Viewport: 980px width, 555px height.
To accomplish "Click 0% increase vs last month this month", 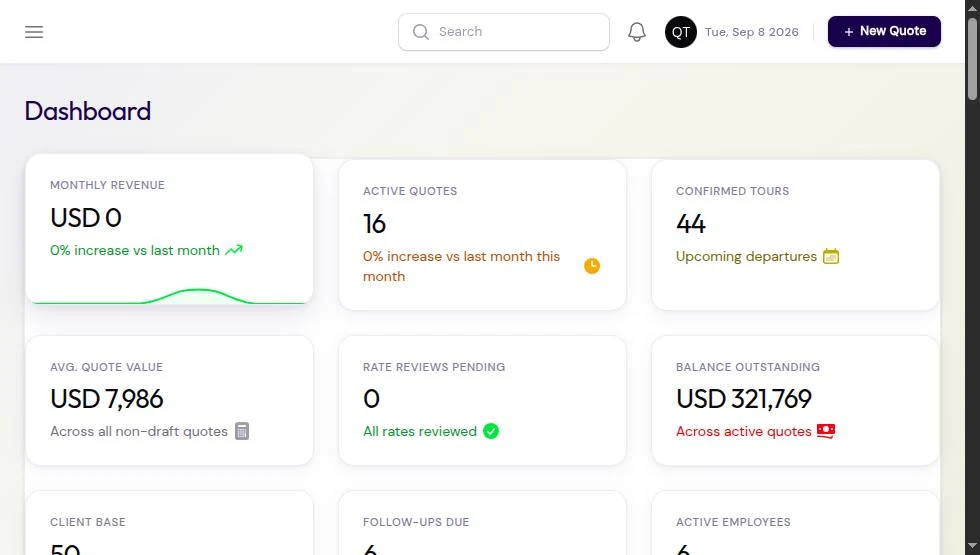I will point(461,266).
